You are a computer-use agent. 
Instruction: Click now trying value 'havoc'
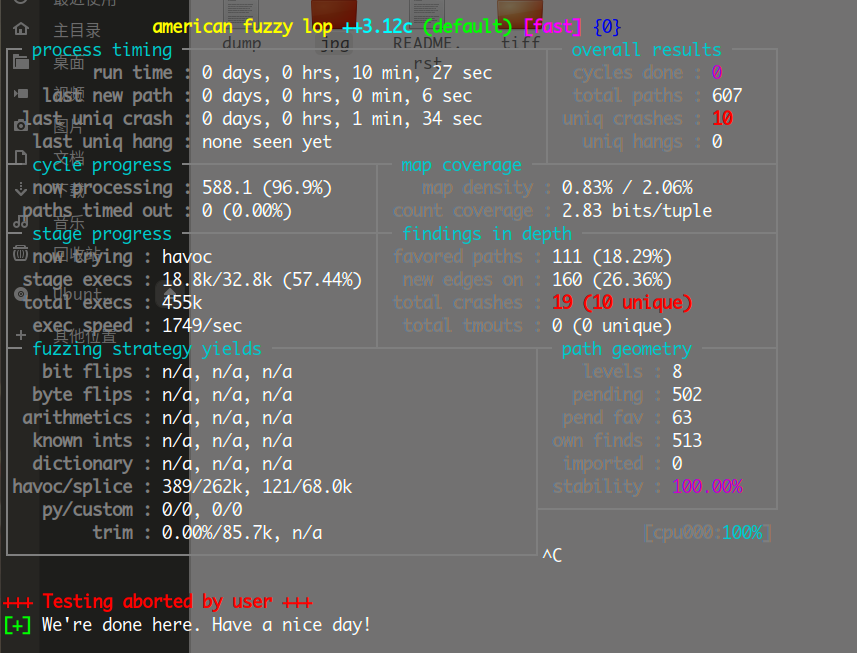(187, 257)
